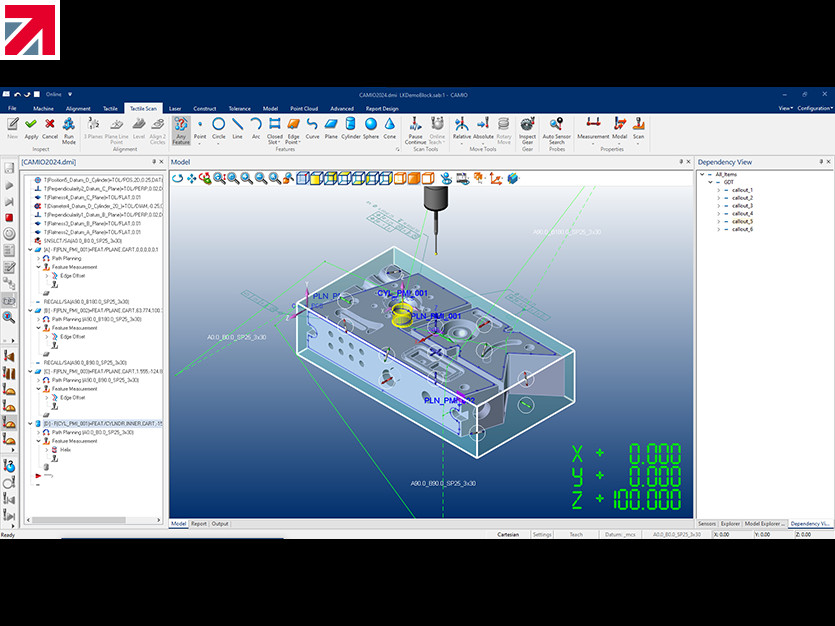Expand callout_3 in Dependency View
Viewport: 835px width, 626px height.
718,205
